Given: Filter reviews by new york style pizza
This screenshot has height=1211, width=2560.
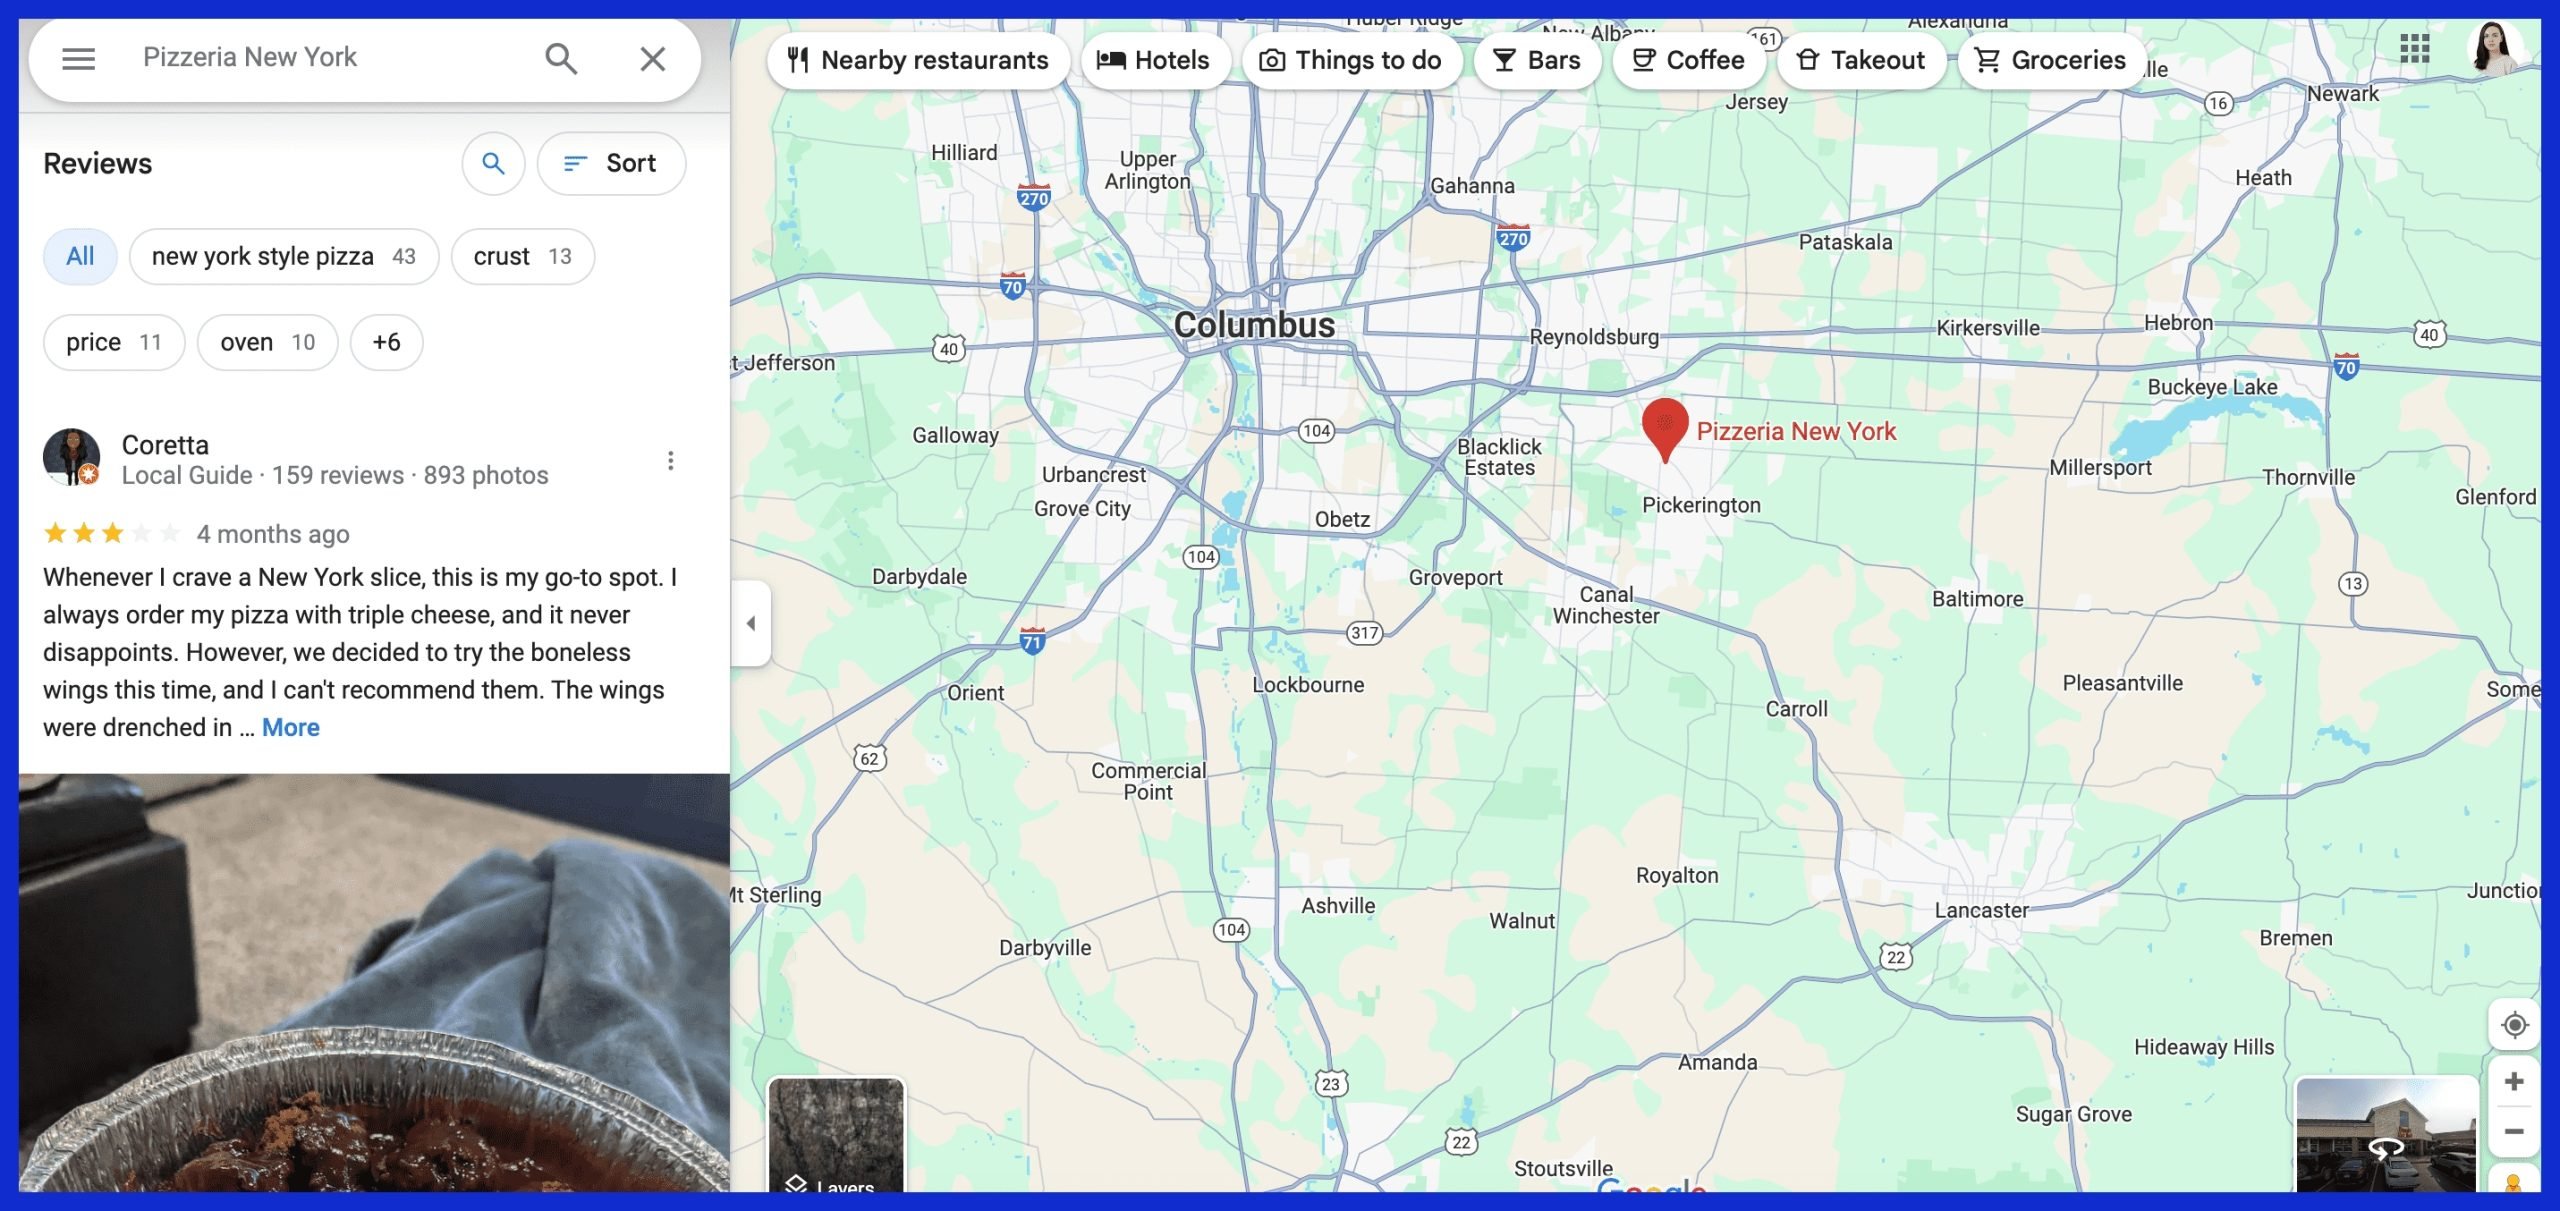Looking at the screenshot, I should tap(283, 256).
